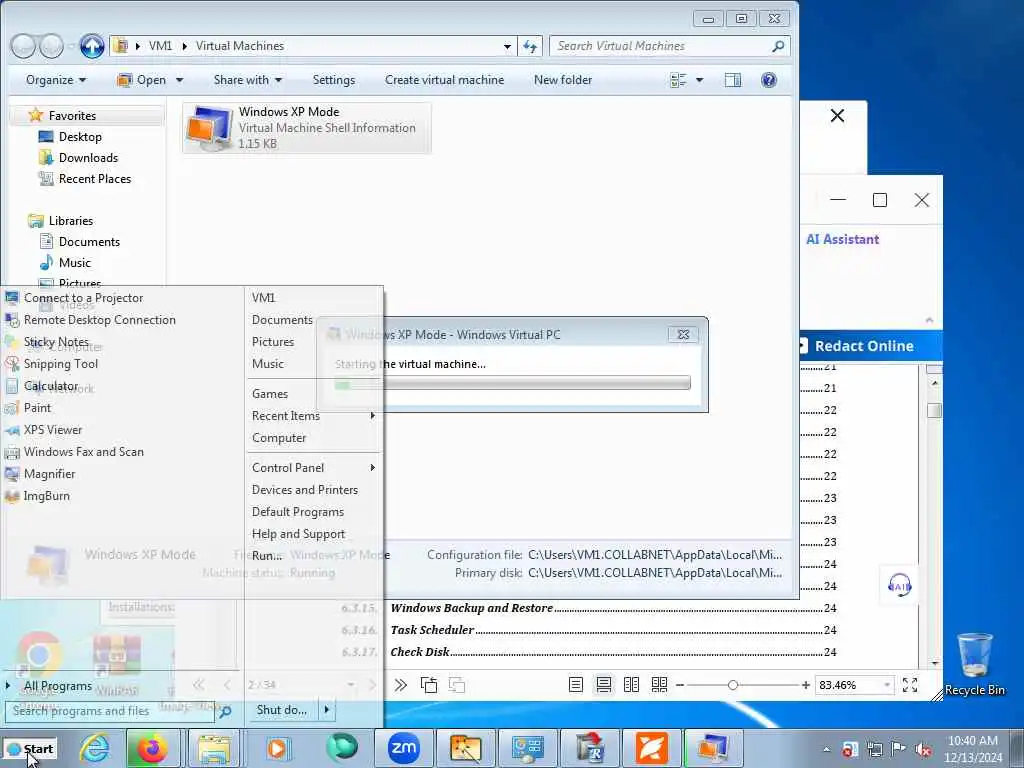Open Windows Media Player from taskbar
Viewport: 1024px width, 768px height.
(x=277, y=748)
